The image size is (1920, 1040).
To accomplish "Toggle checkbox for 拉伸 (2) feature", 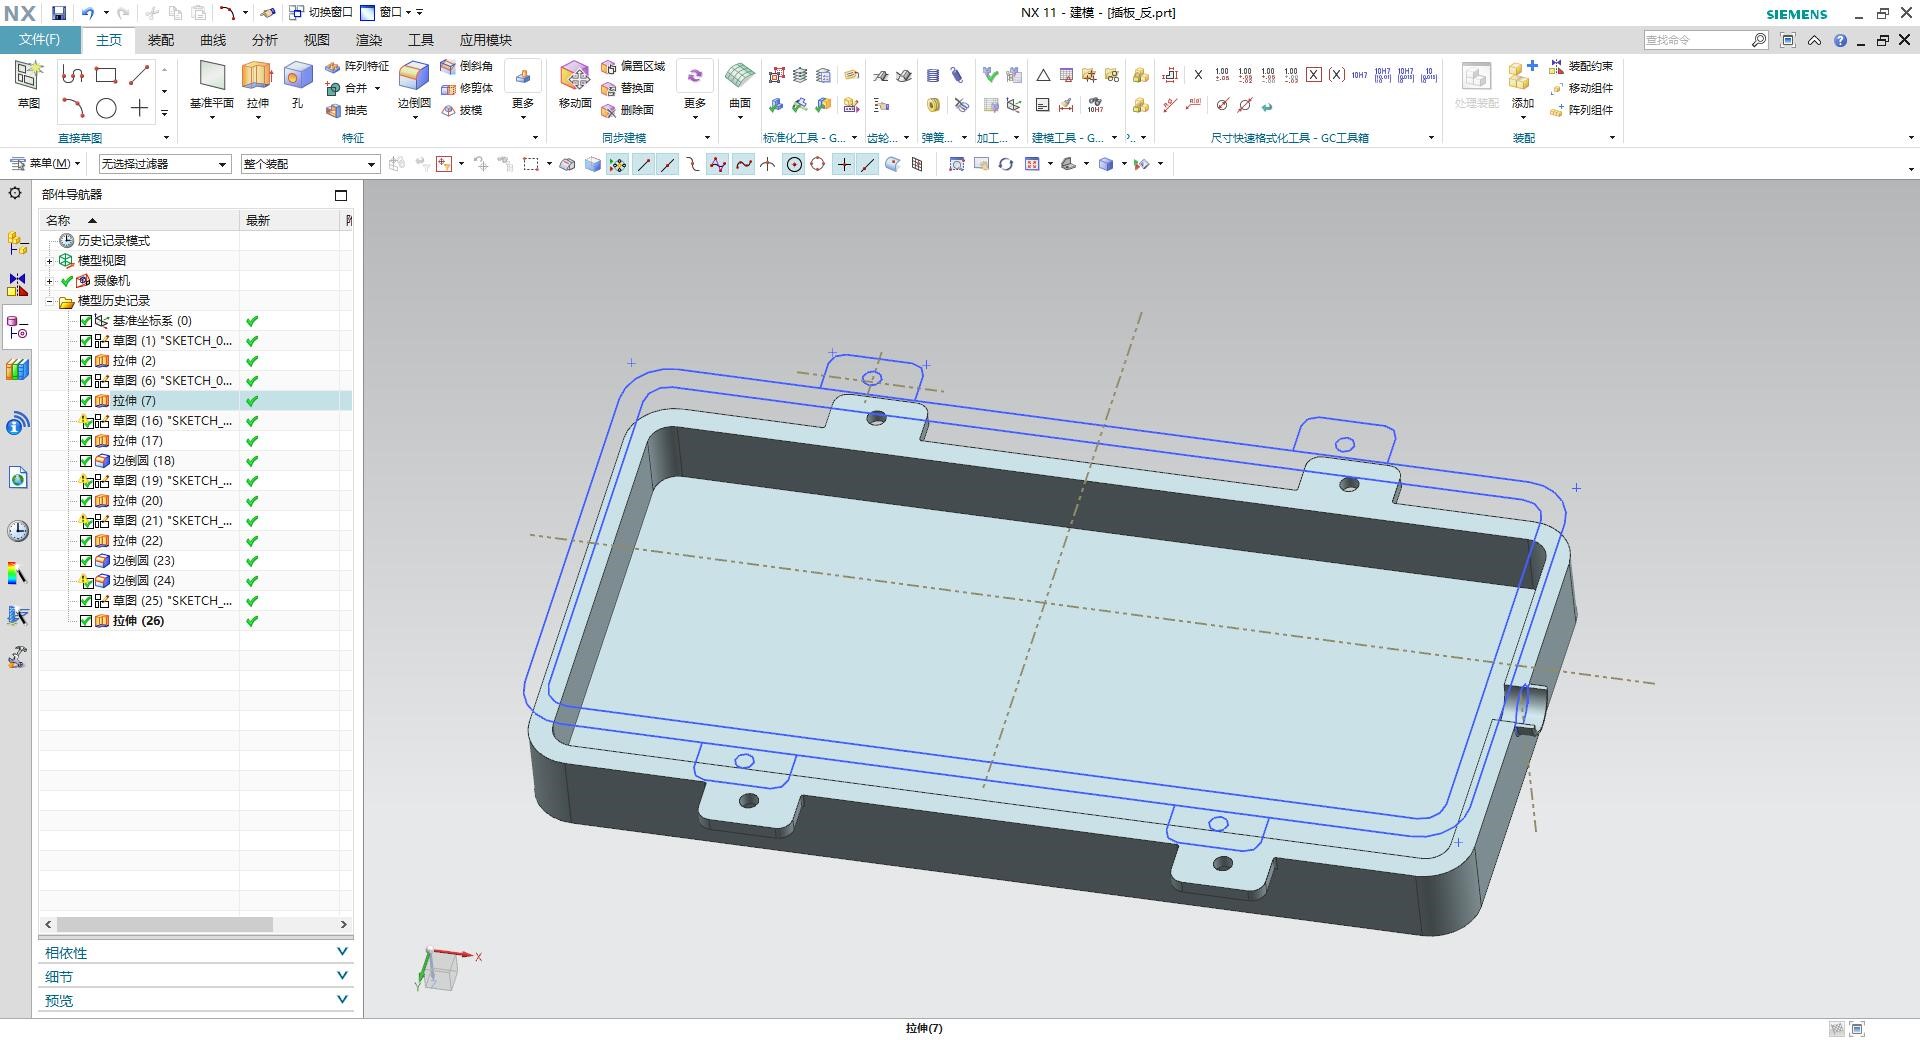I will 86,361.
